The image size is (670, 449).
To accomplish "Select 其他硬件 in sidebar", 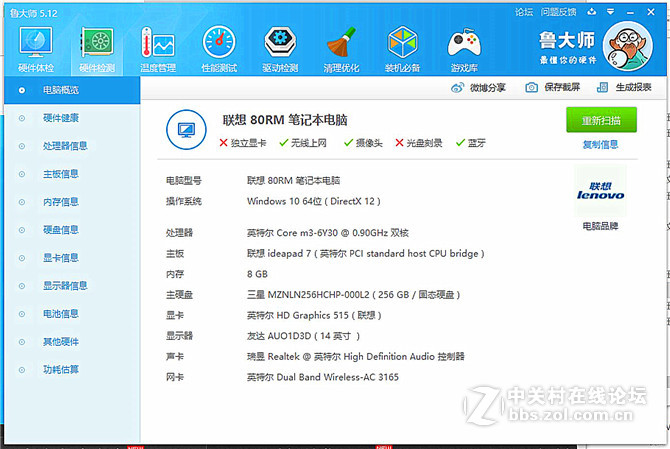I will click(72, 342).
